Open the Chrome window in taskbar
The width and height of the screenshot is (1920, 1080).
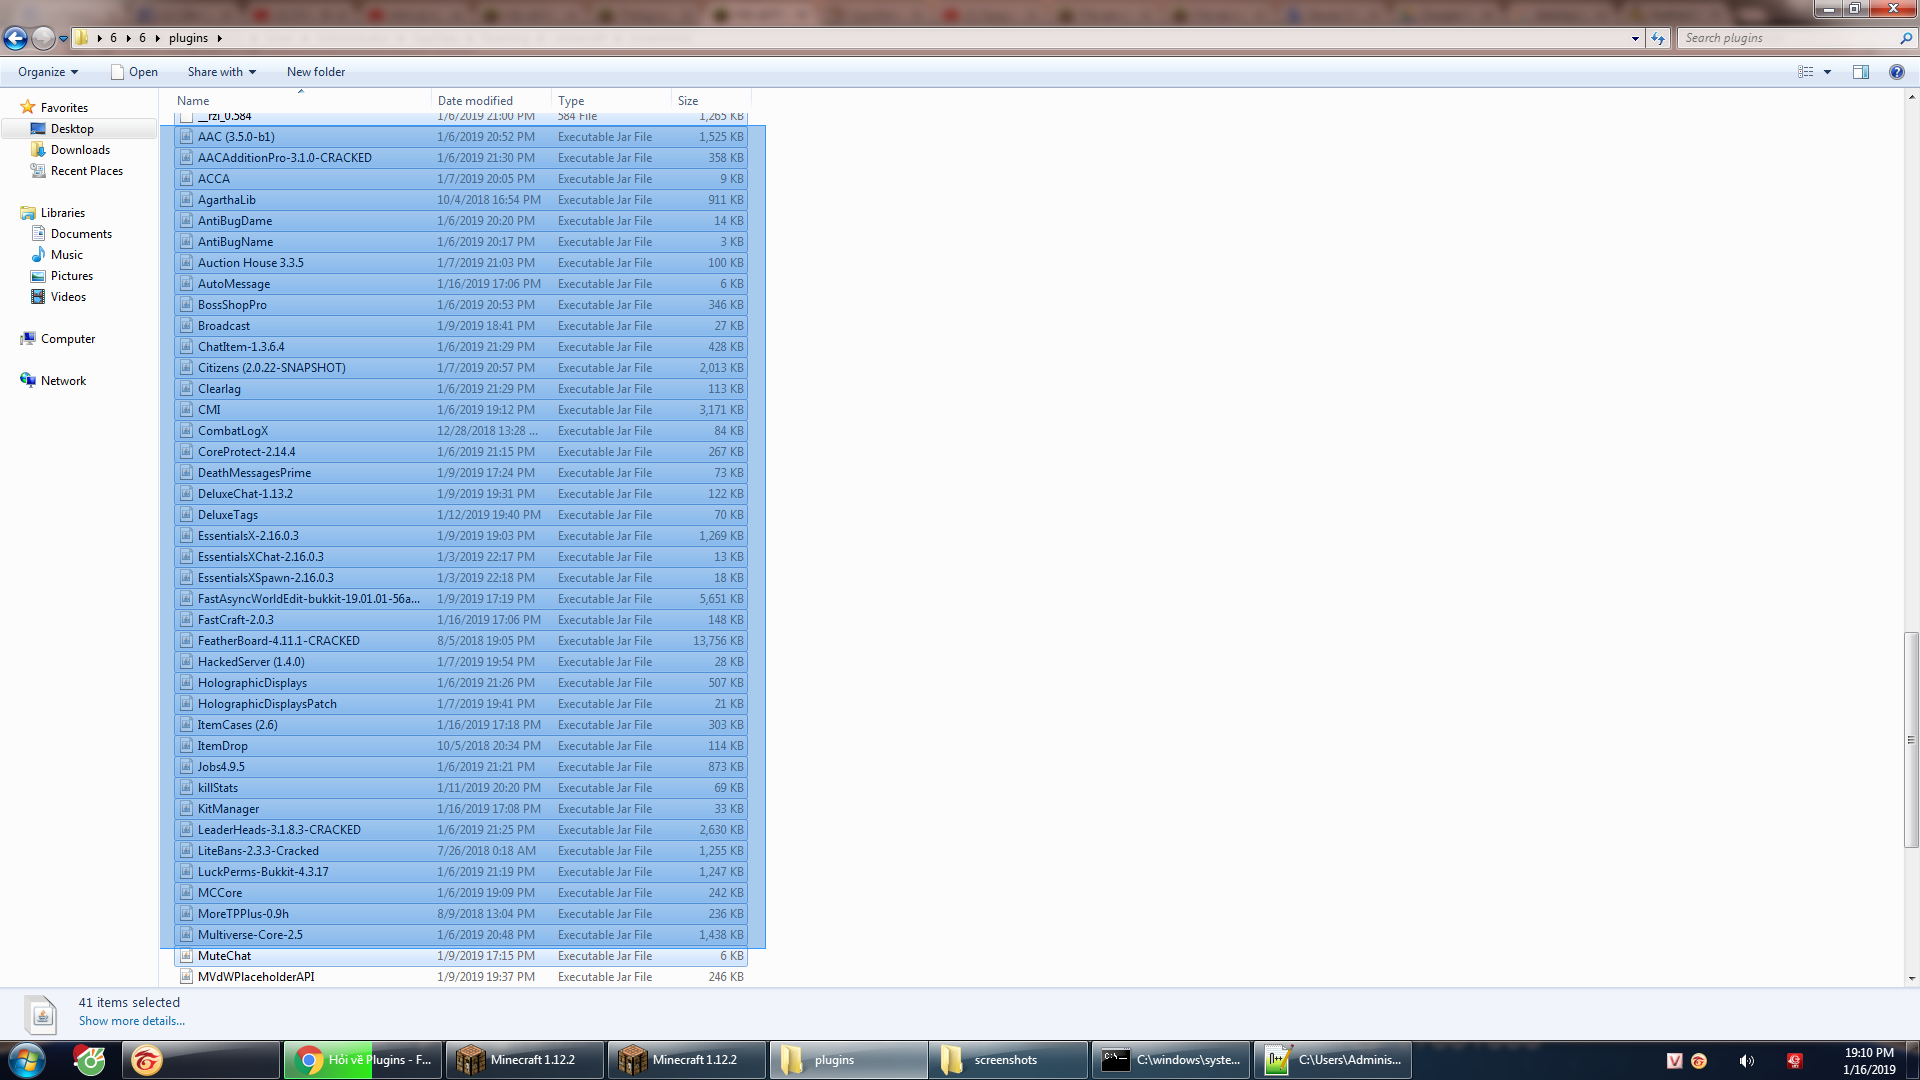pos(364,1060)
